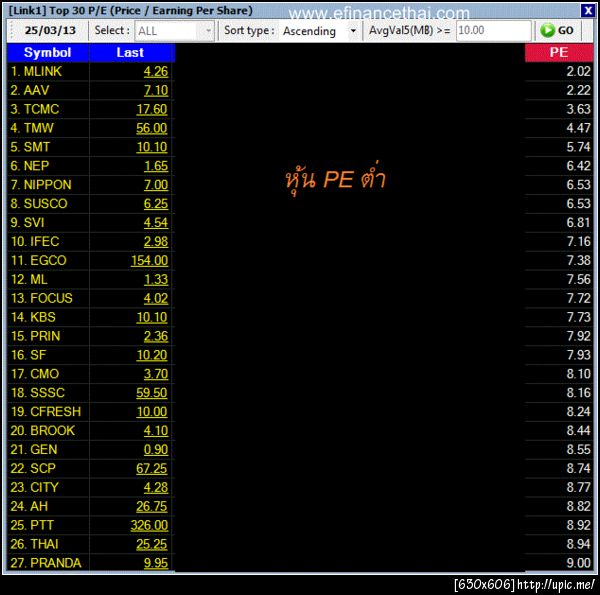This screenshot has height=595, width=600.
Task: Click SSSC last price 59.50
Action: coord(152,393)
